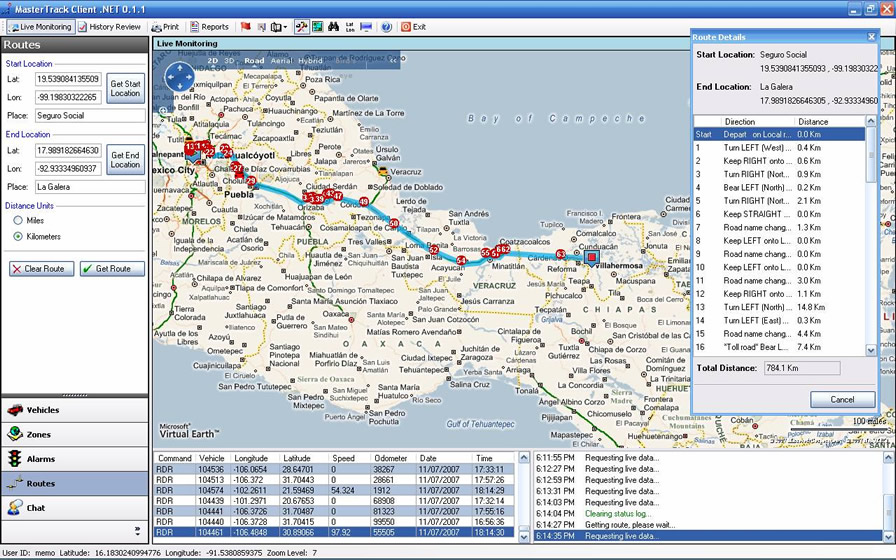This screenshot has width=896, height=560.
Task: Click the binoculars search icon
Action: pyautogui.click(x=333, y=27)
